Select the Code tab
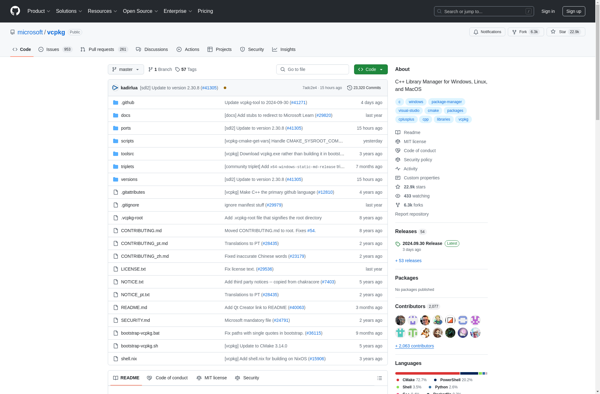 click(x=22, y=49)
